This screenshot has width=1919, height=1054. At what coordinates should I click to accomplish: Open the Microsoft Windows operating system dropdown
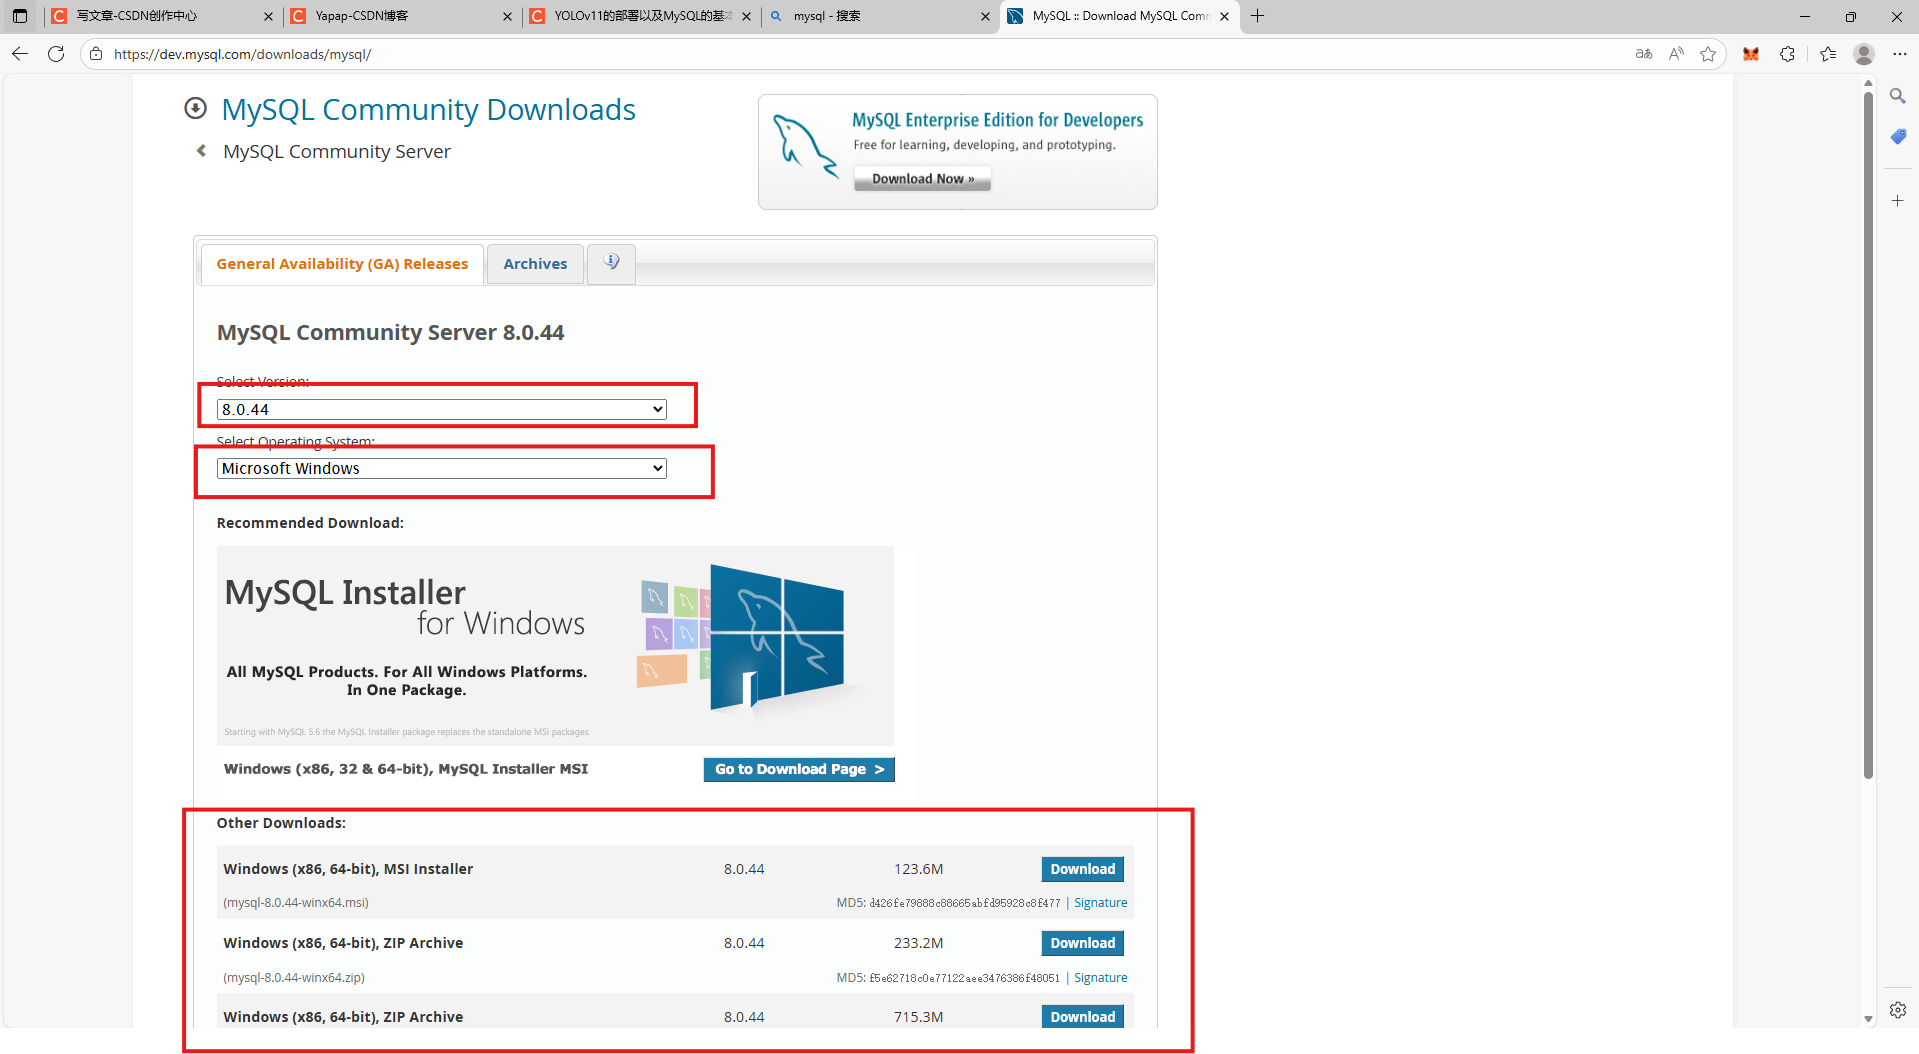coord(442,468)
